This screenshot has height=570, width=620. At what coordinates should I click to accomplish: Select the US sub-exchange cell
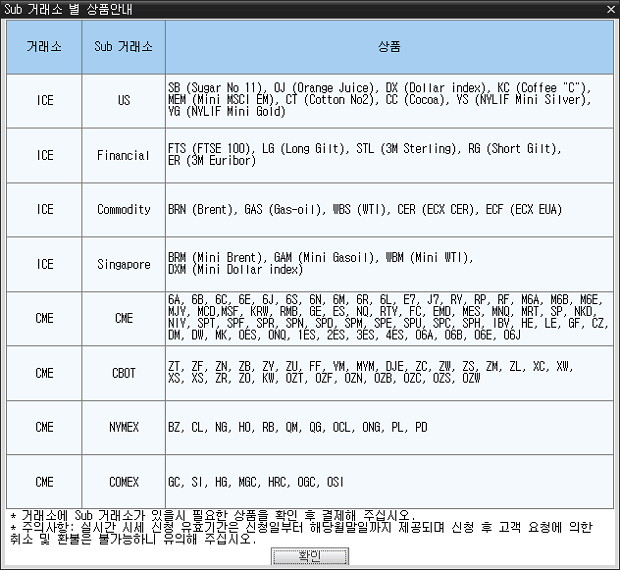point(123,101)
